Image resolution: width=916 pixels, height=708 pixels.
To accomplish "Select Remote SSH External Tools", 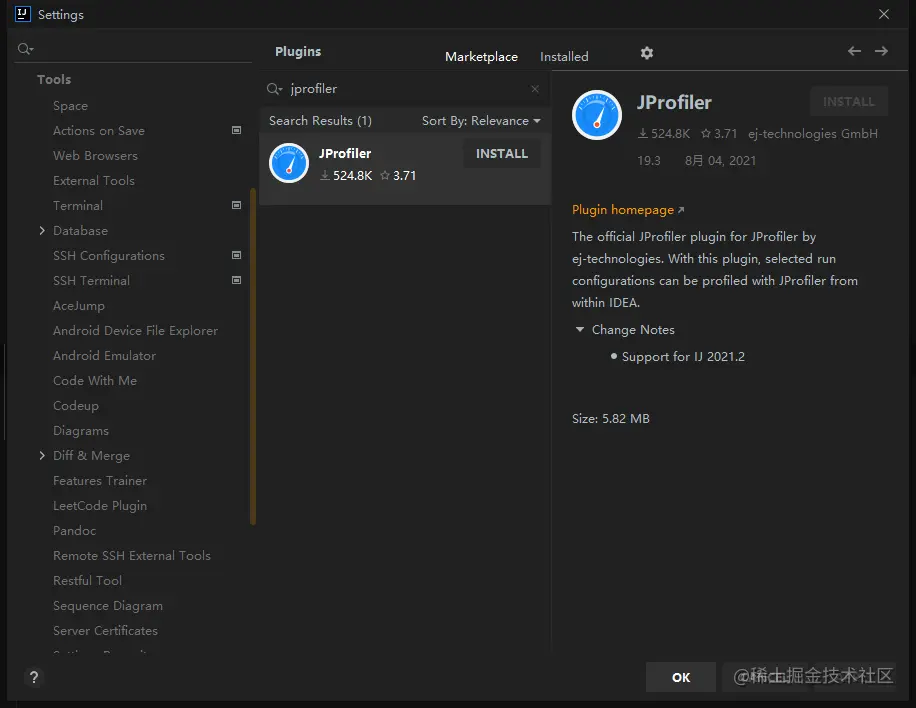I will (x=131, y=556).
